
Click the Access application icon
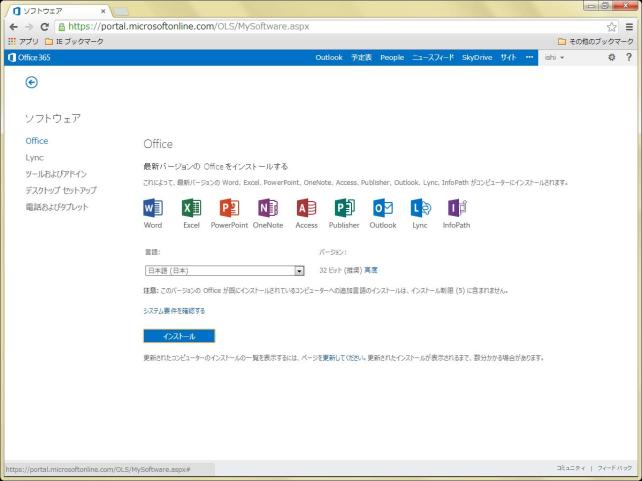click(306, 208)
